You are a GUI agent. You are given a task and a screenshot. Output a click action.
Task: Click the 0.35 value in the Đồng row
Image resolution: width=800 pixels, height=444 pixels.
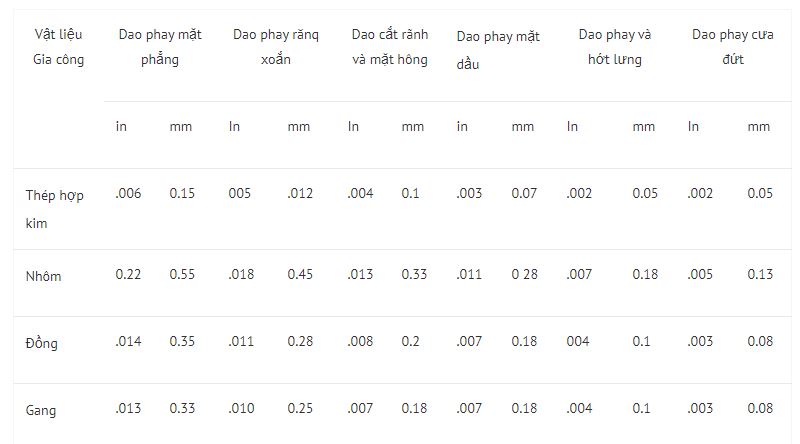[x=182, y=341]
